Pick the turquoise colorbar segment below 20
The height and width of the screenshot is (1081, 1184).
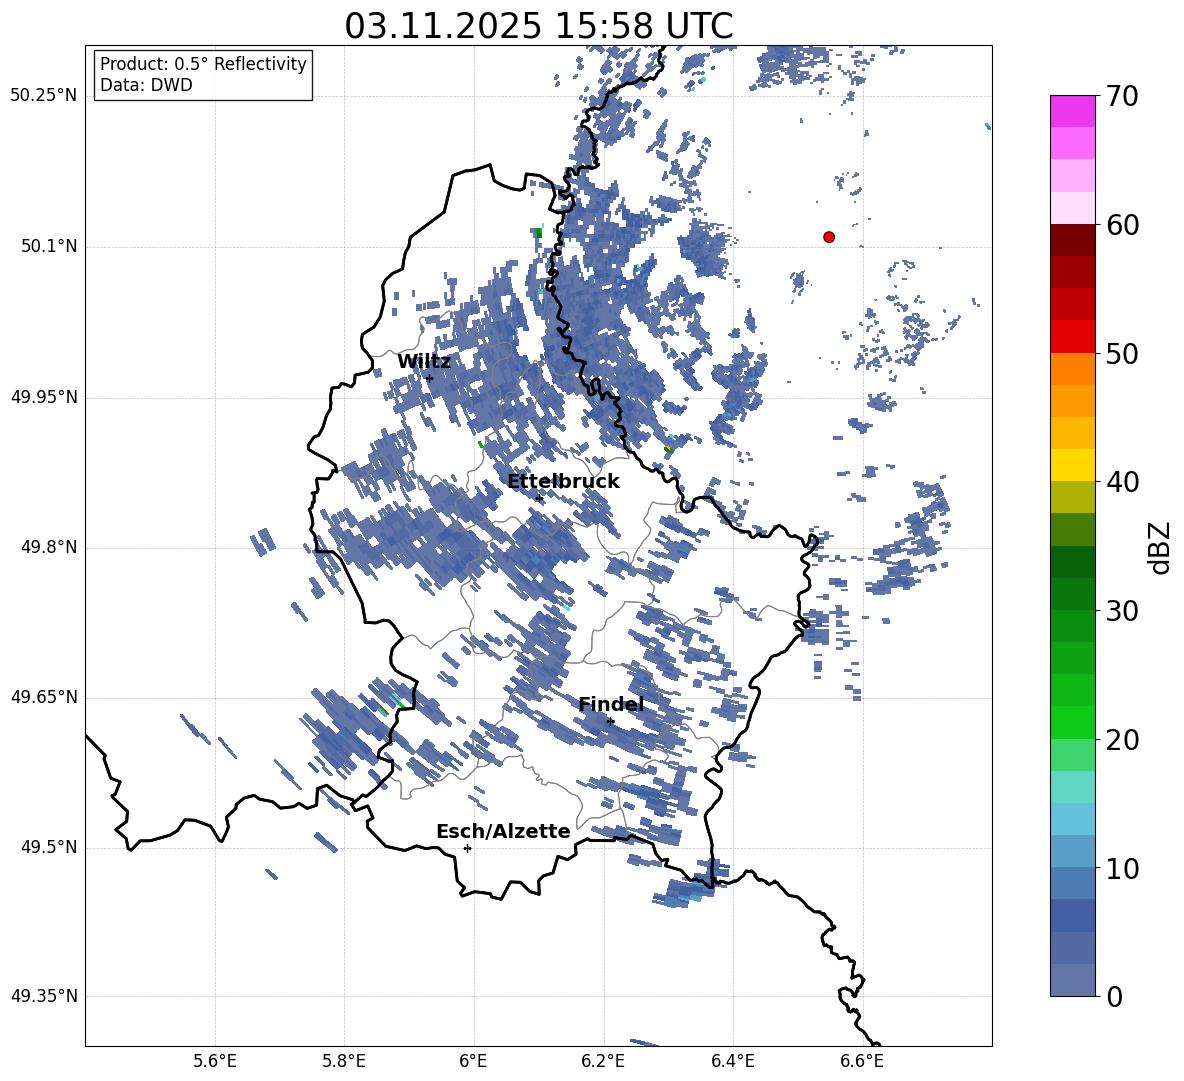[1073, 787]
